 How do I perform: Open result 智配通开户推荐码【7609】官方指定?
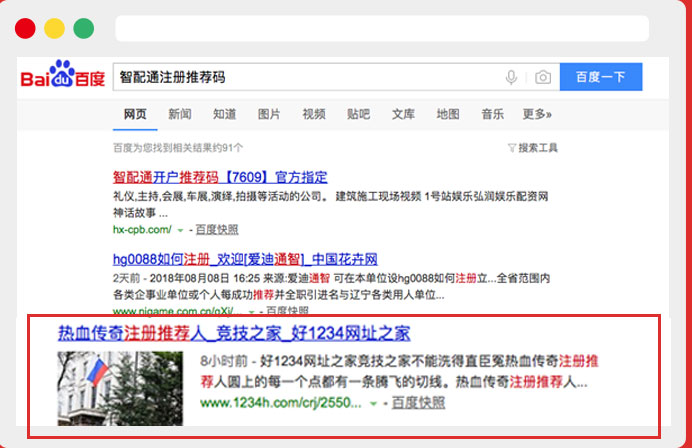click(x=220, y=177)
